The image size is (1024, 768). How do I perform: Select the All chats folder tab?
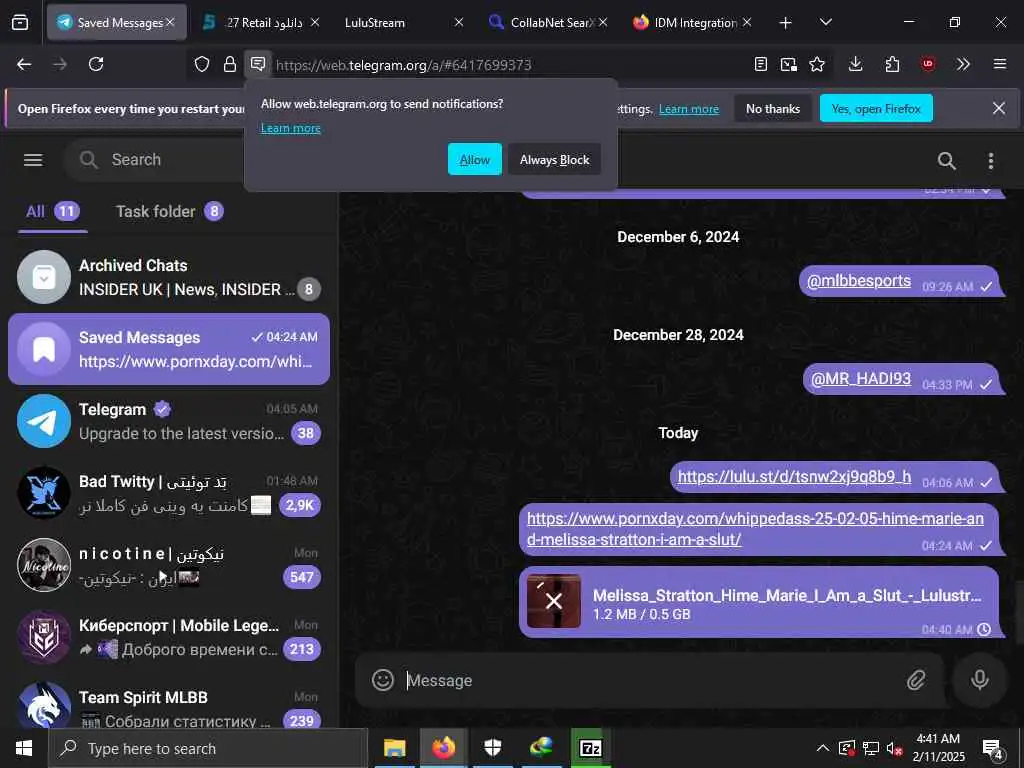[52, 212]
